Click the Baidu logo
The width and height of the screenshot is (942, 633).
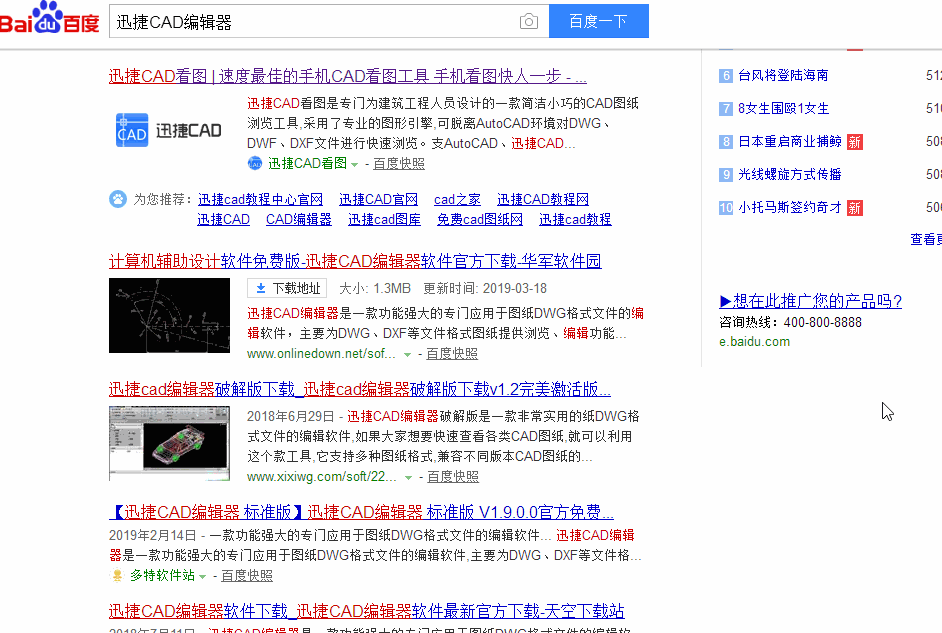point(49,20)
